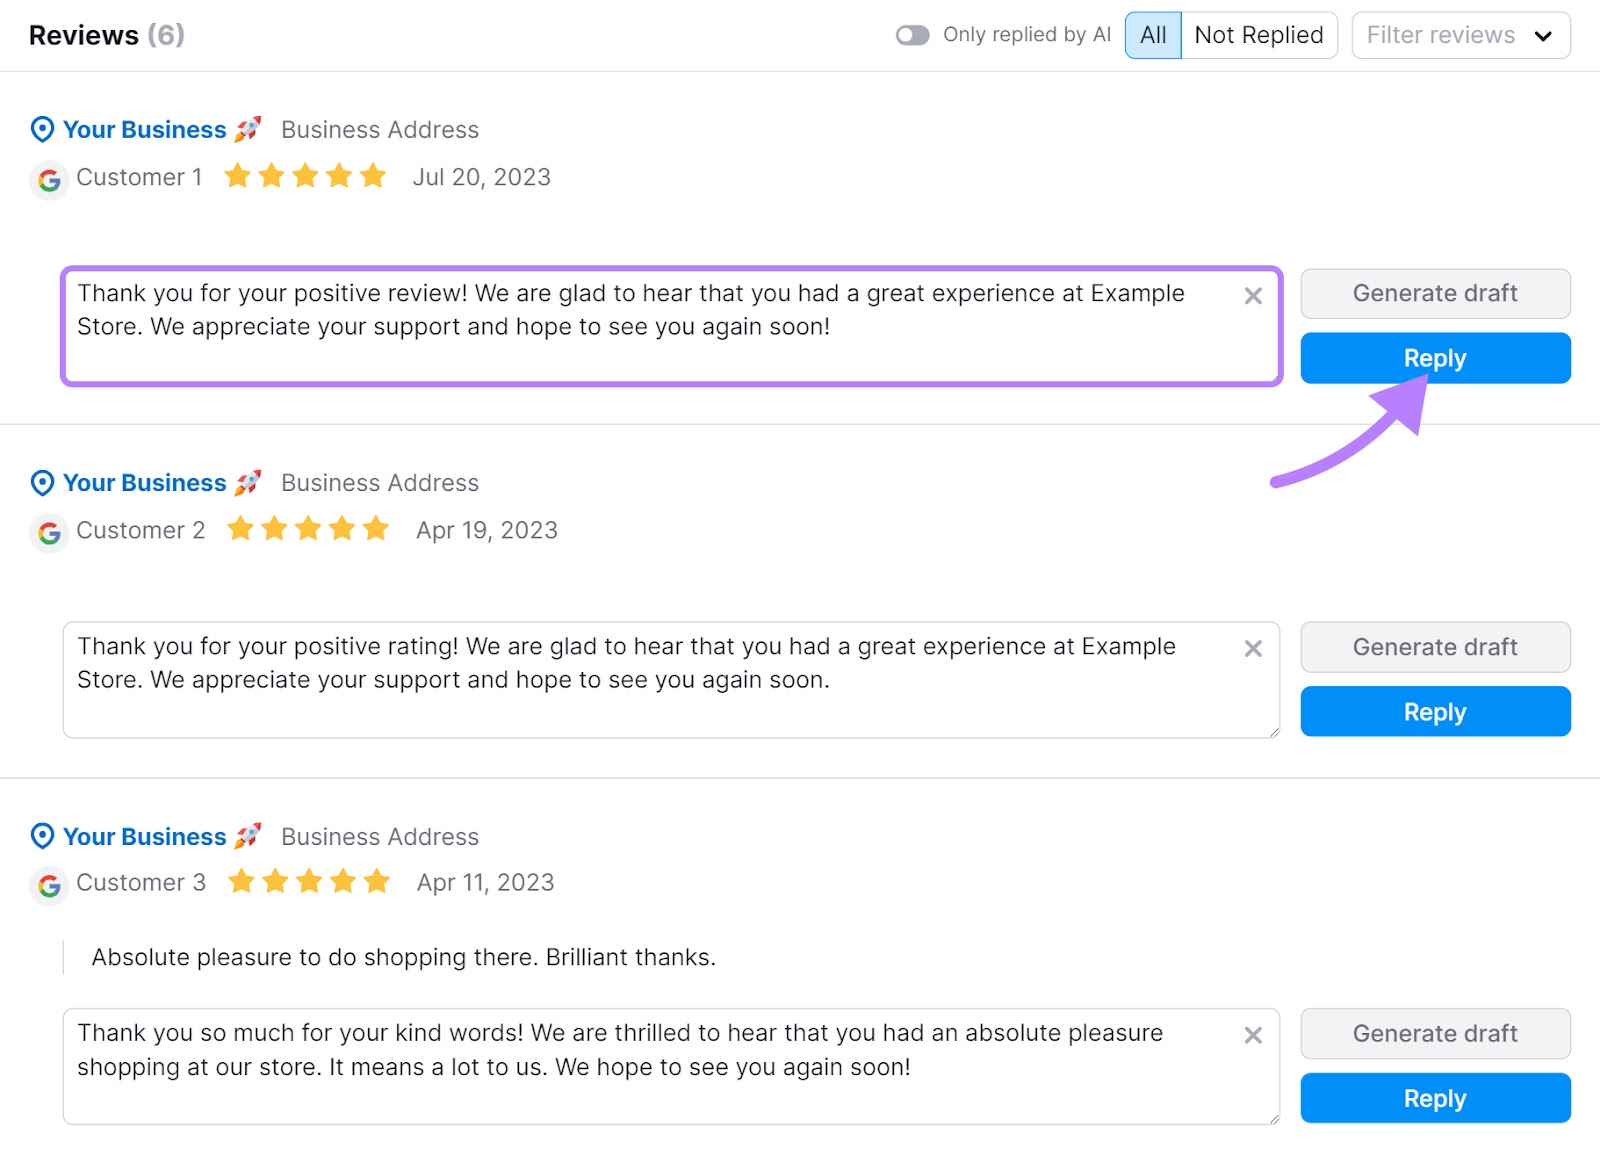Dismiss Customer 2's draft reply with the X icon
Viewport: 1600px width, 1163px height.
tap(1253, 649)
